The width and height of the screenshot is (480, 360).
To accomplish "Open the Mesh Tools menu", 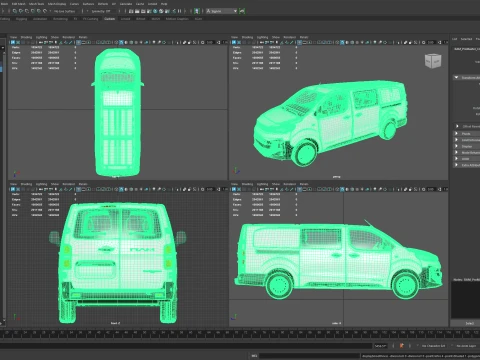I will pos(37,4).
